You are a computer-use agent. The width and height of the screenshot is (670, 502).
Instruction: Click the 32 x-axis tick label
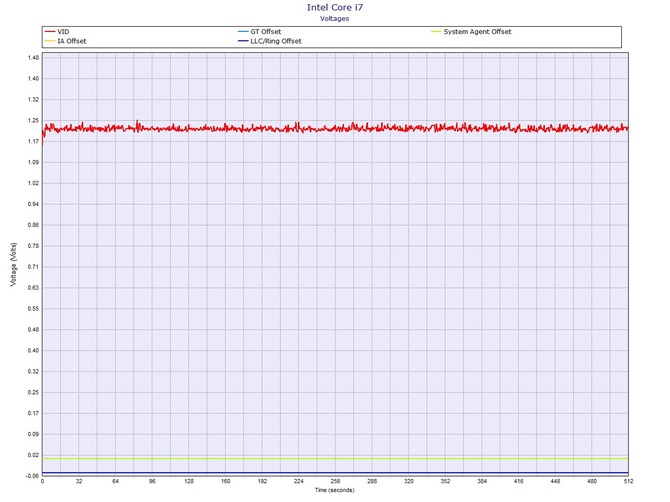(x=79, y=481)
